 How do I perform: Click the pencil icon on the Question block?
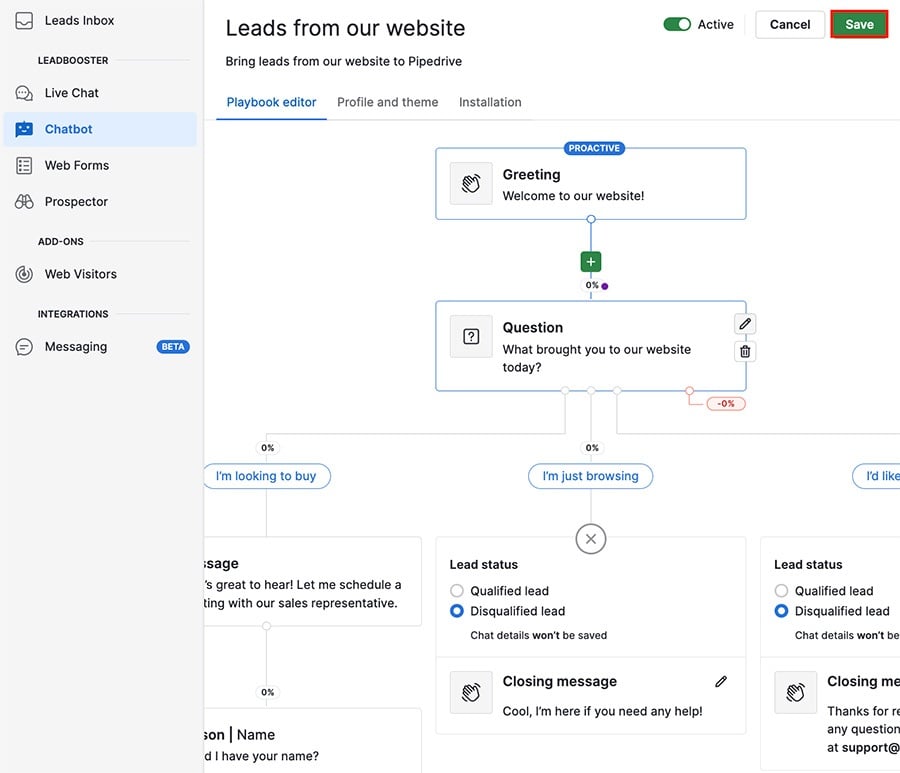click(x=744, y=323)
